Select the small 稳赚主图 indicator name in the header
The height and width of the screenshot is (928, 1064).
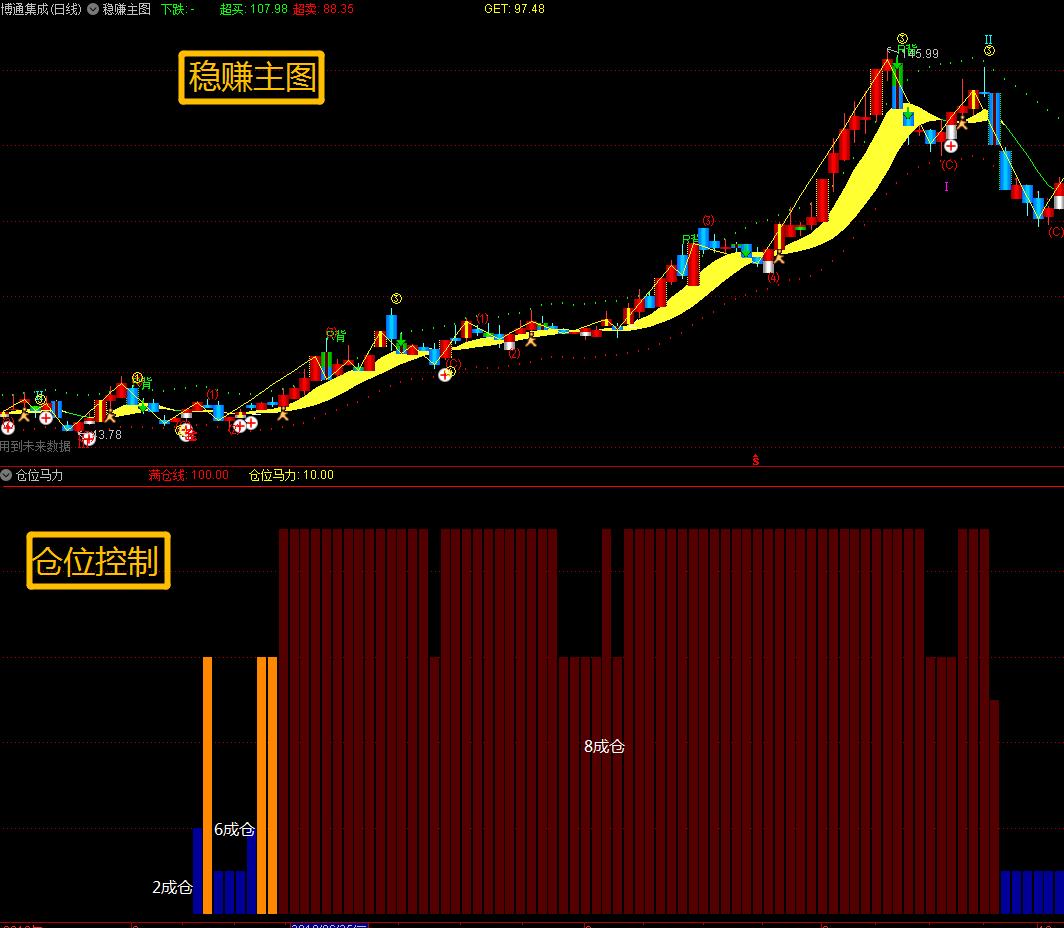tap(126, 9)
